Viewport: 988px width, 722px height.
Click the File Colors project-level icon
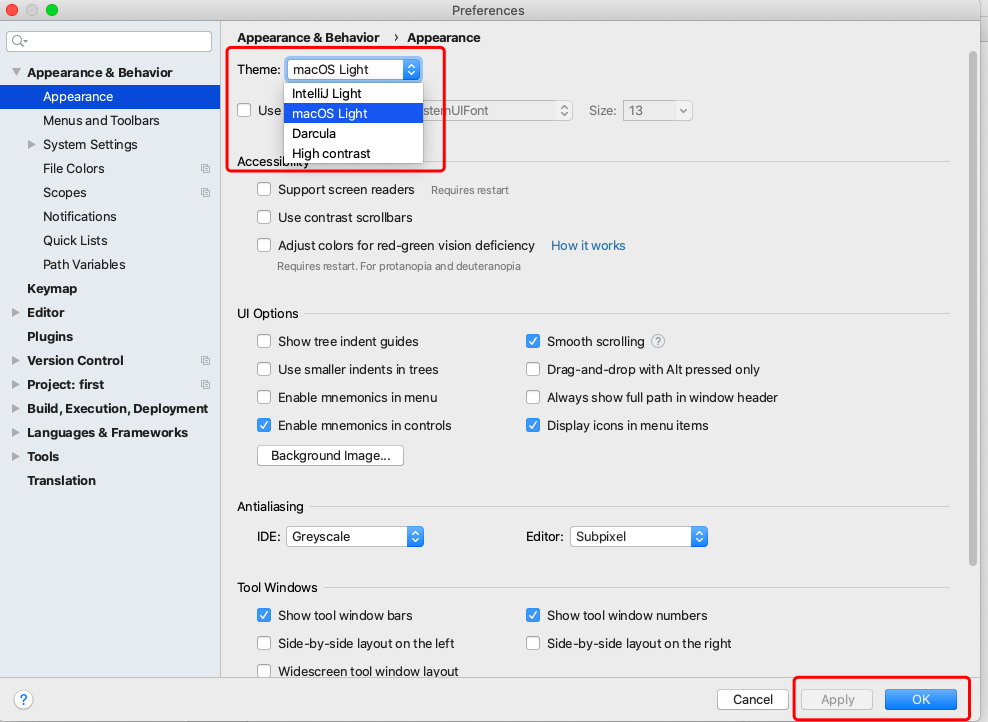tap(205, 168)
